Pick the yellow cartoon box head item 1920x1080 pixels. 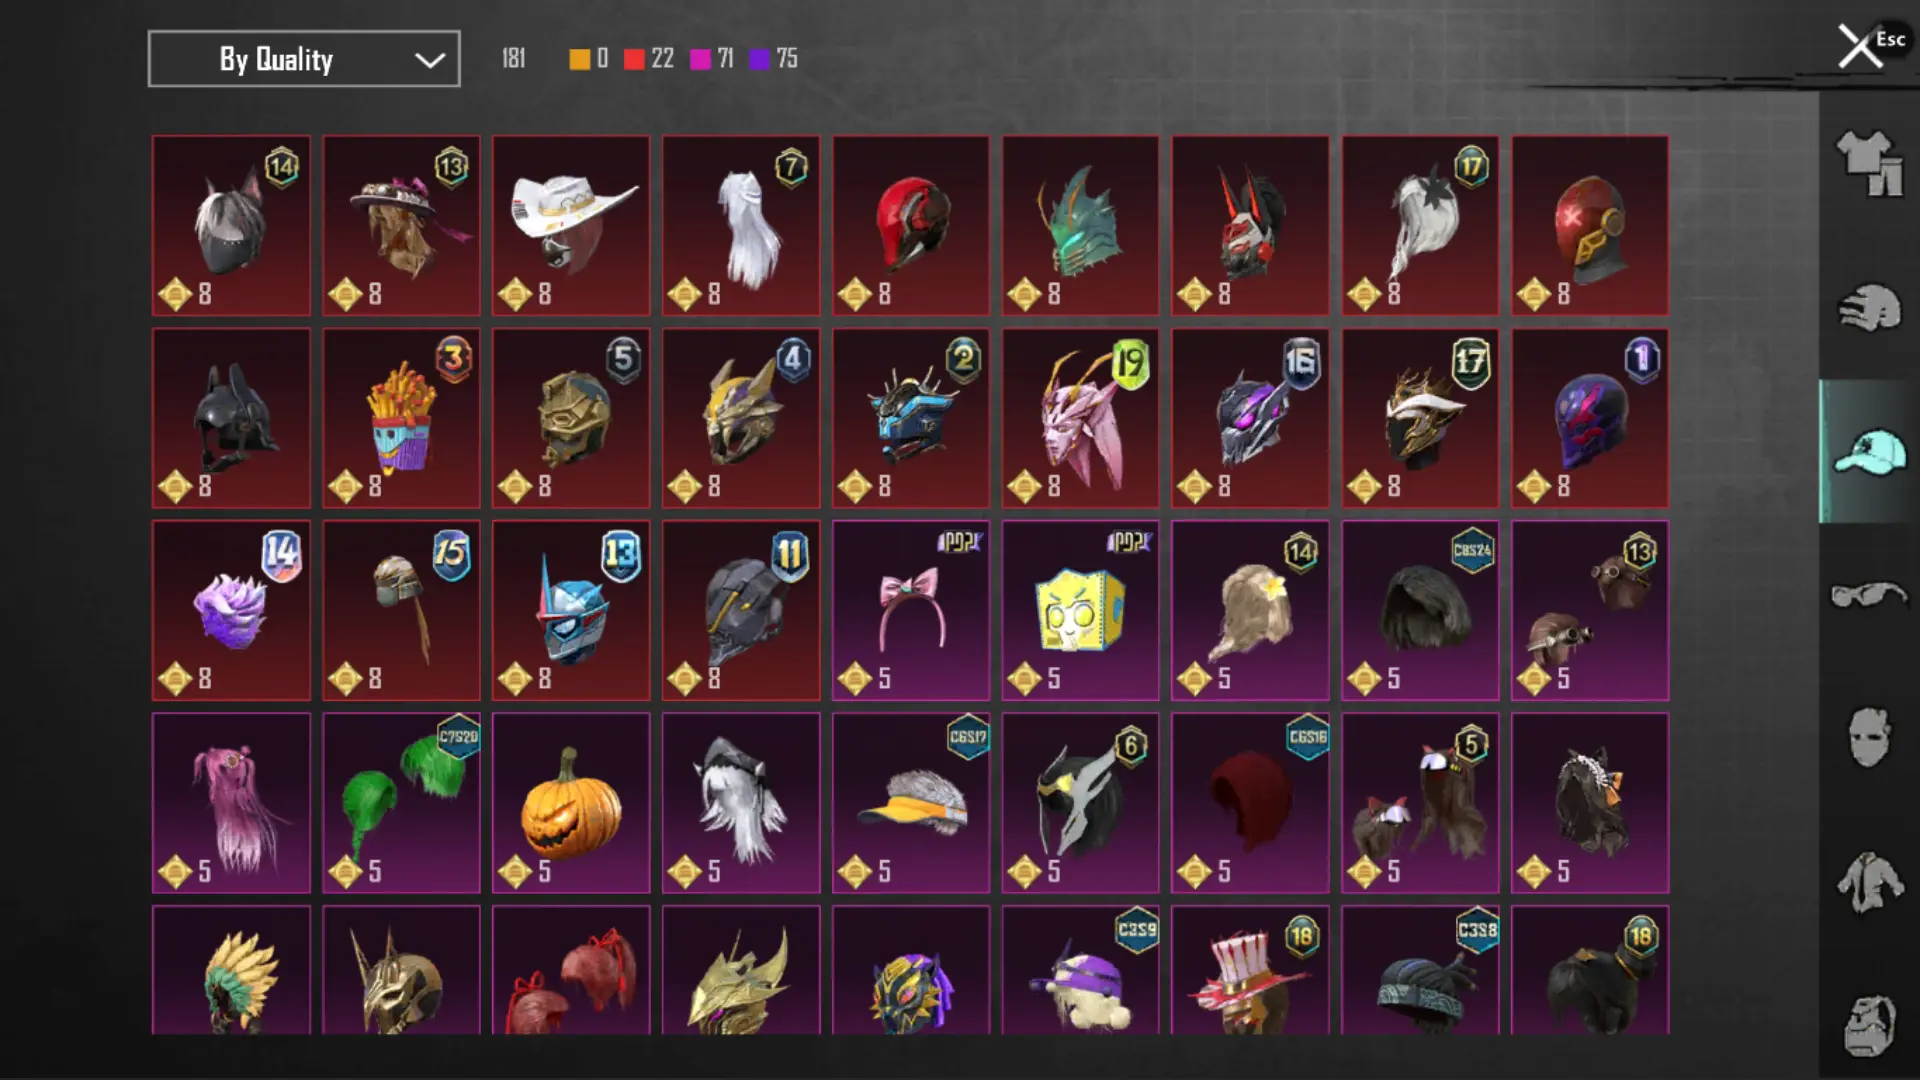point(1081,610)
